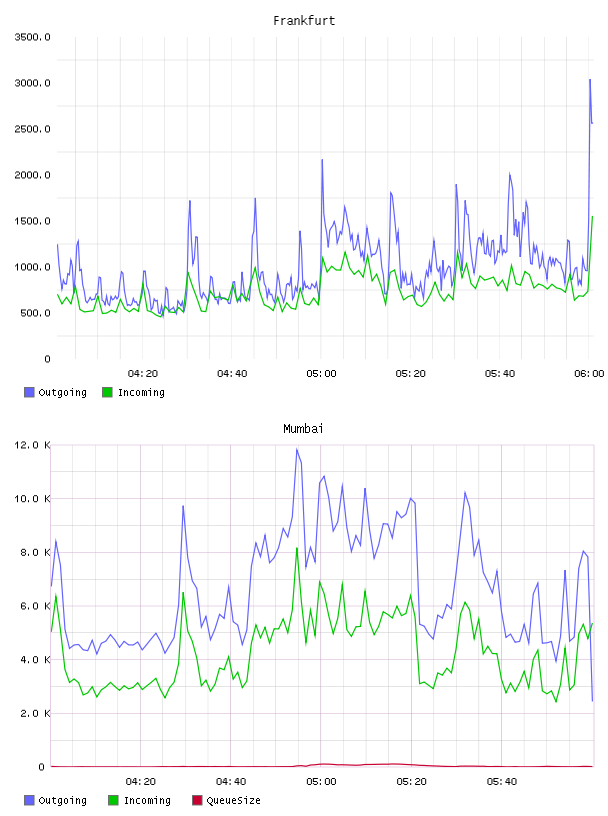Click the blue Outgoing swatch in Frankfurt legend

29,392
